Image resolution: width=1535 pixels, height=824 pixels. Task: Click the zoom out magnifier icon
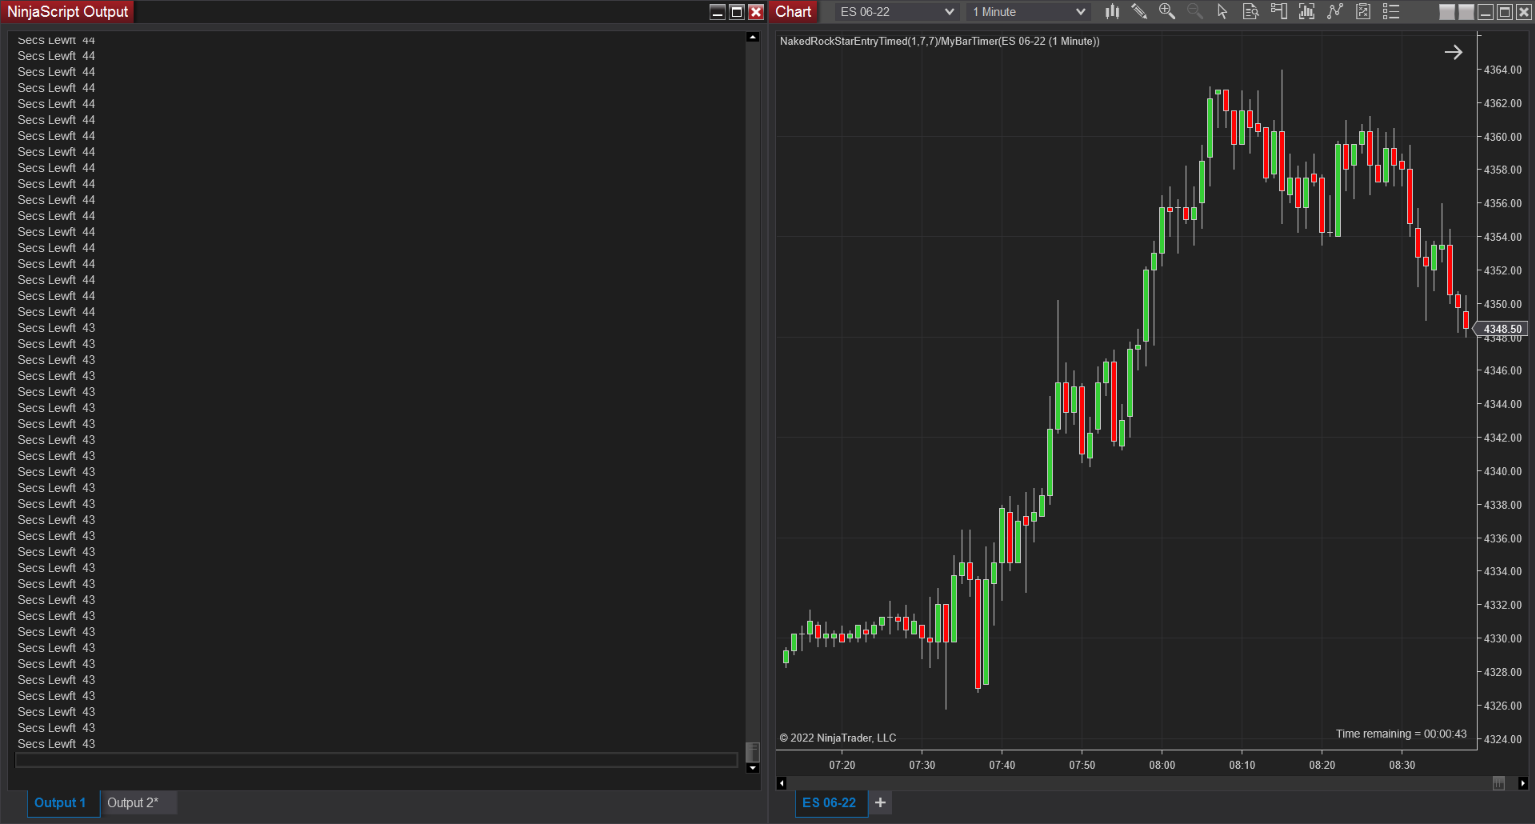click(x=1195, y=11)
